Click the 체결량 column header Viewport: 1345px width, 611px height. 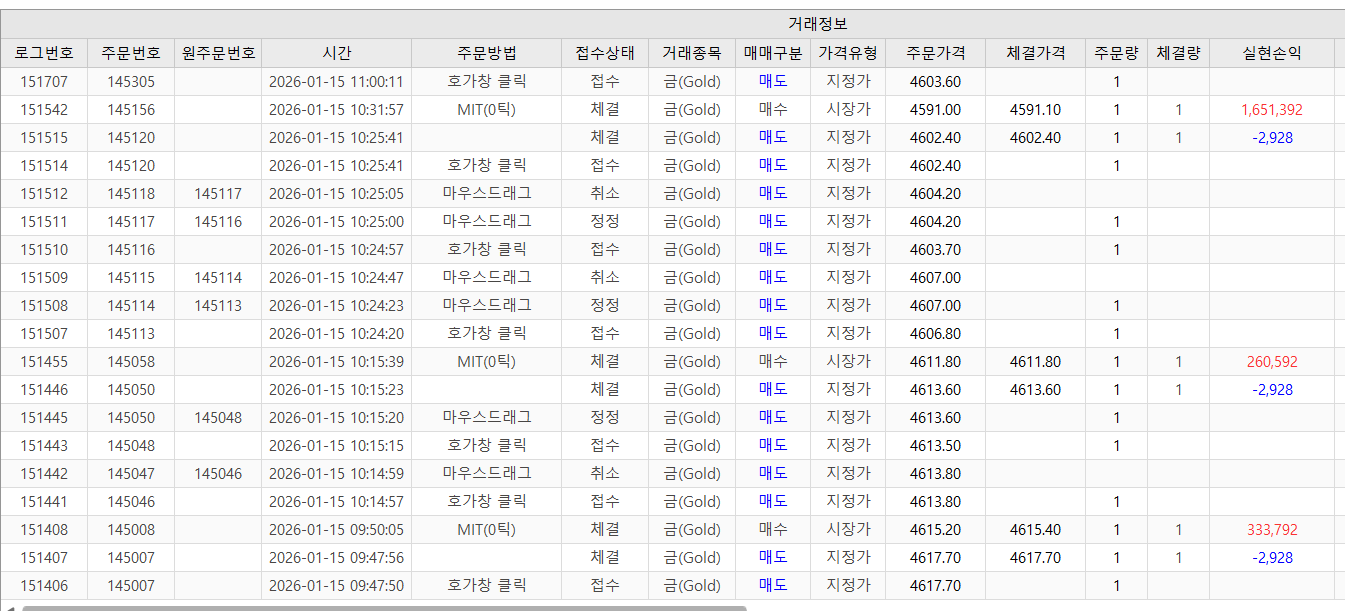pos(1179,53)
